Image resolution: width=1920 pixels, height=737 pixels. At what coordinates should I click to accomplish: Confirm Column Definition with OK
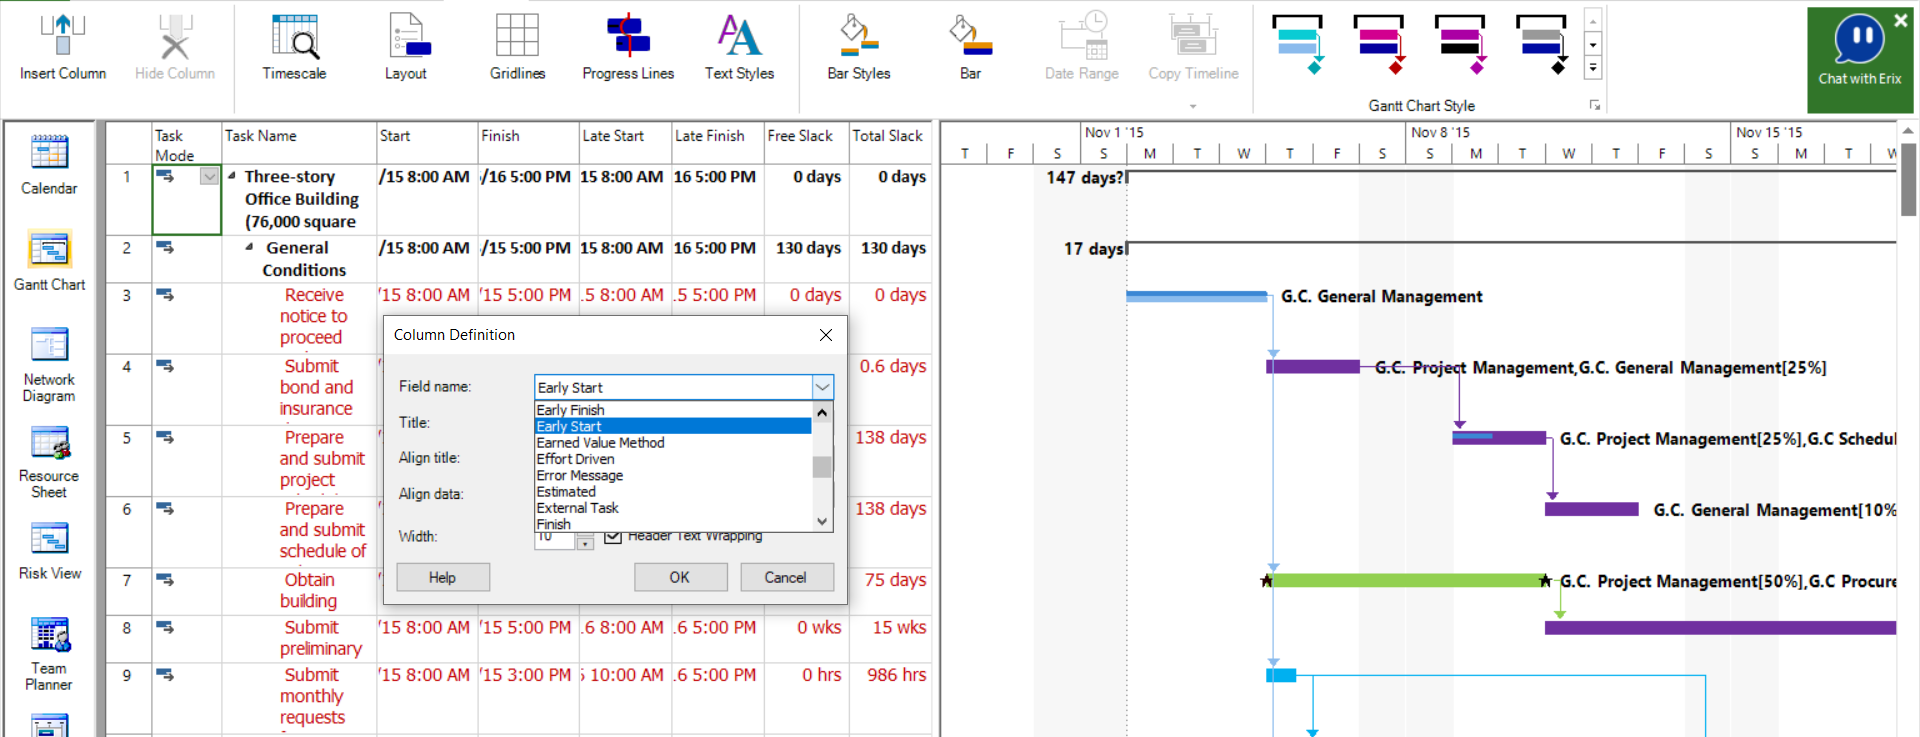coord(680,577)
